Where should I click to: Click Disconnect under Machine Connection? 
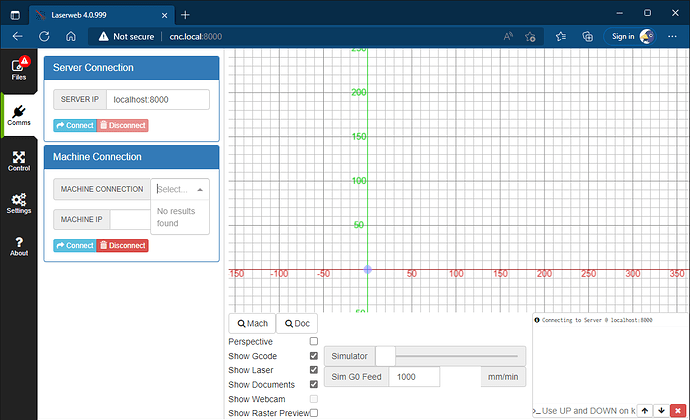pos(122,245)
